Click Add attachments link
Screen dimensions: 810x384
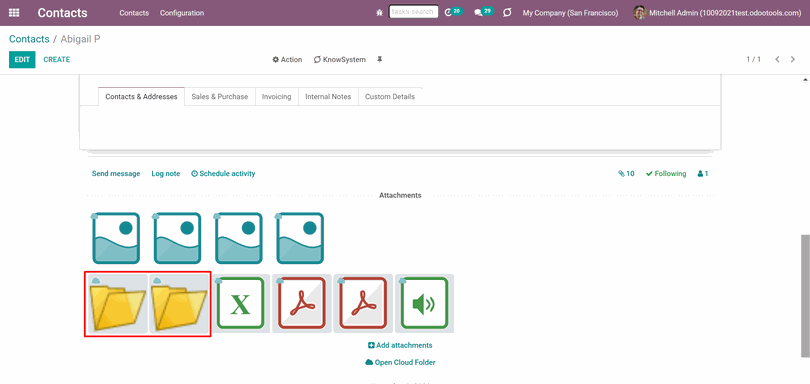[400, 345]
